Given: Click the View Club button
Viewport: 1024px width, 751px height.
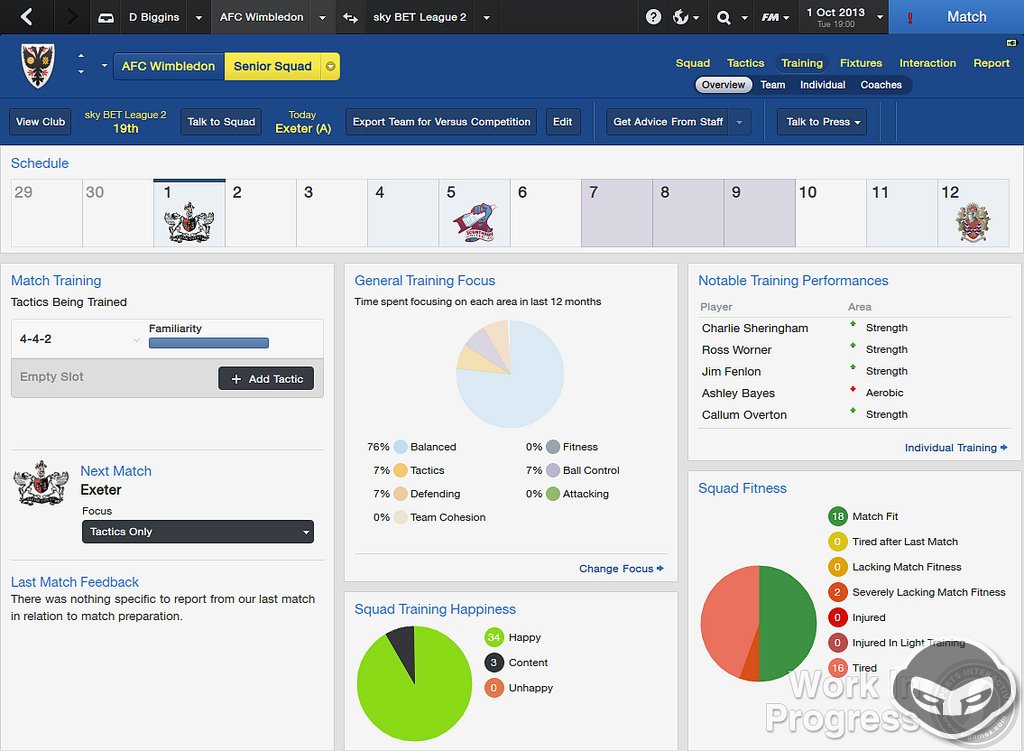Looking at the screenshot, I should click(40, 122).
